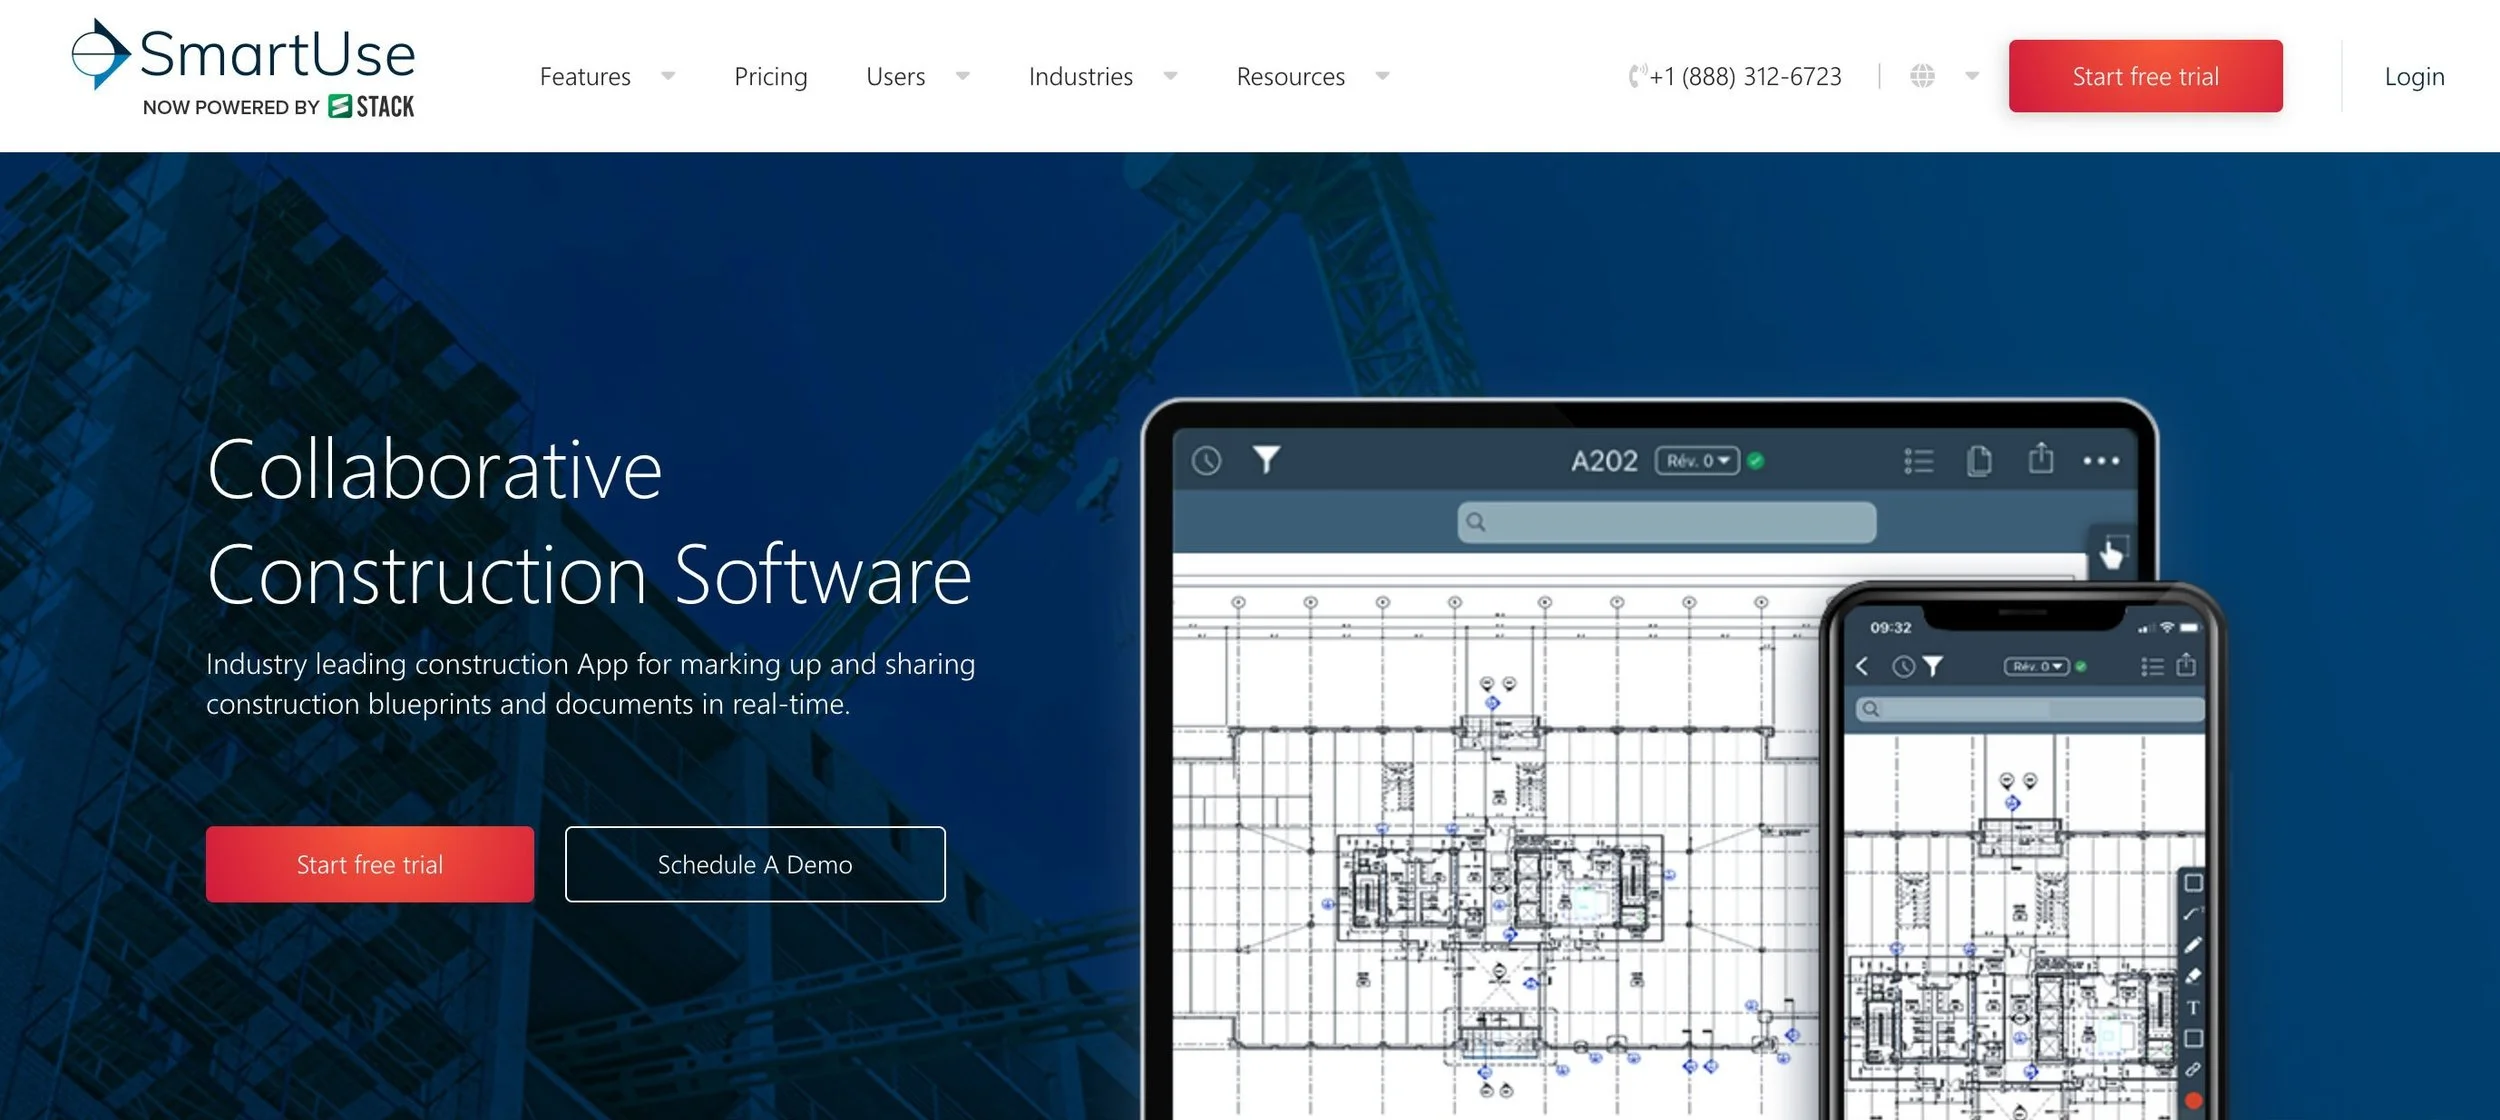Click the list view icon on tablet
This screenshot has width=2500, height=1120.
pos(1918,461)
